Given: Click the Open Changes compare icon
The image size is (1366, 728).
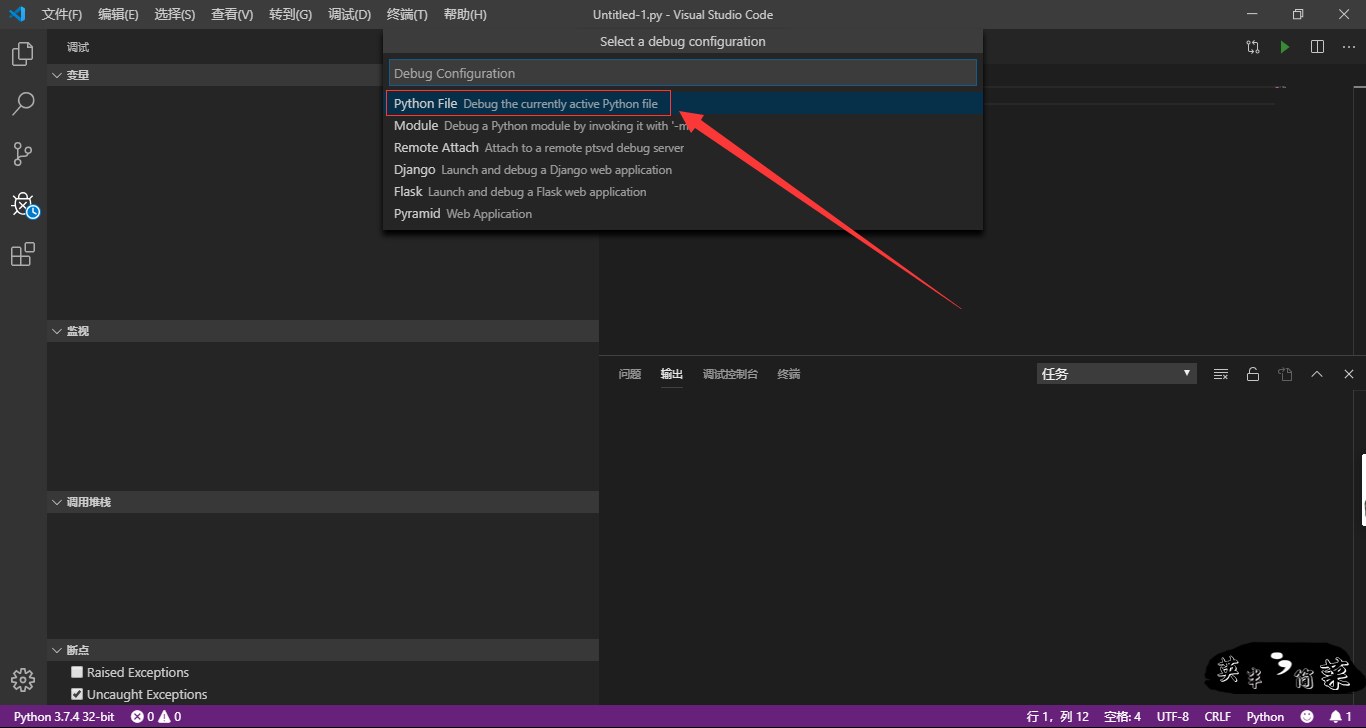Looking at the screenshot, I should pos(1253,47).
